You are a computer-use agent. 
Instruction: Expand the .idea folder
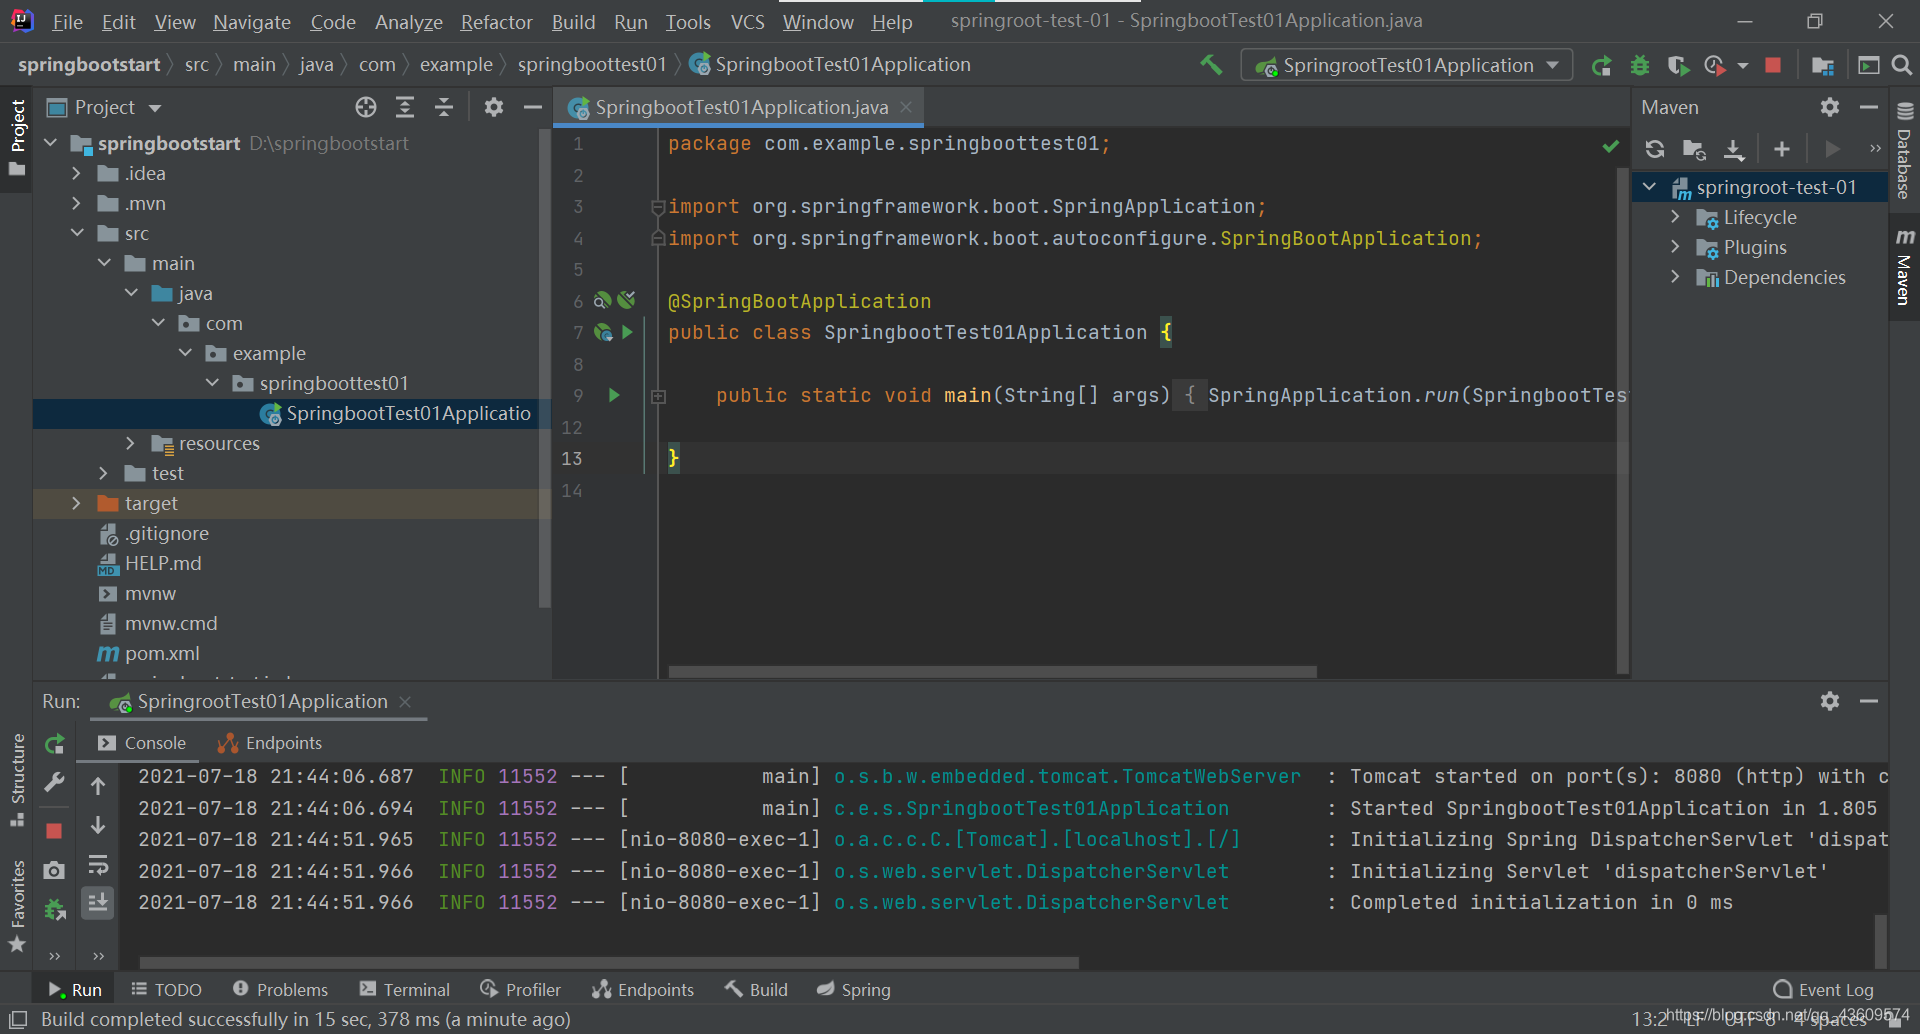[x=76, y=173]
